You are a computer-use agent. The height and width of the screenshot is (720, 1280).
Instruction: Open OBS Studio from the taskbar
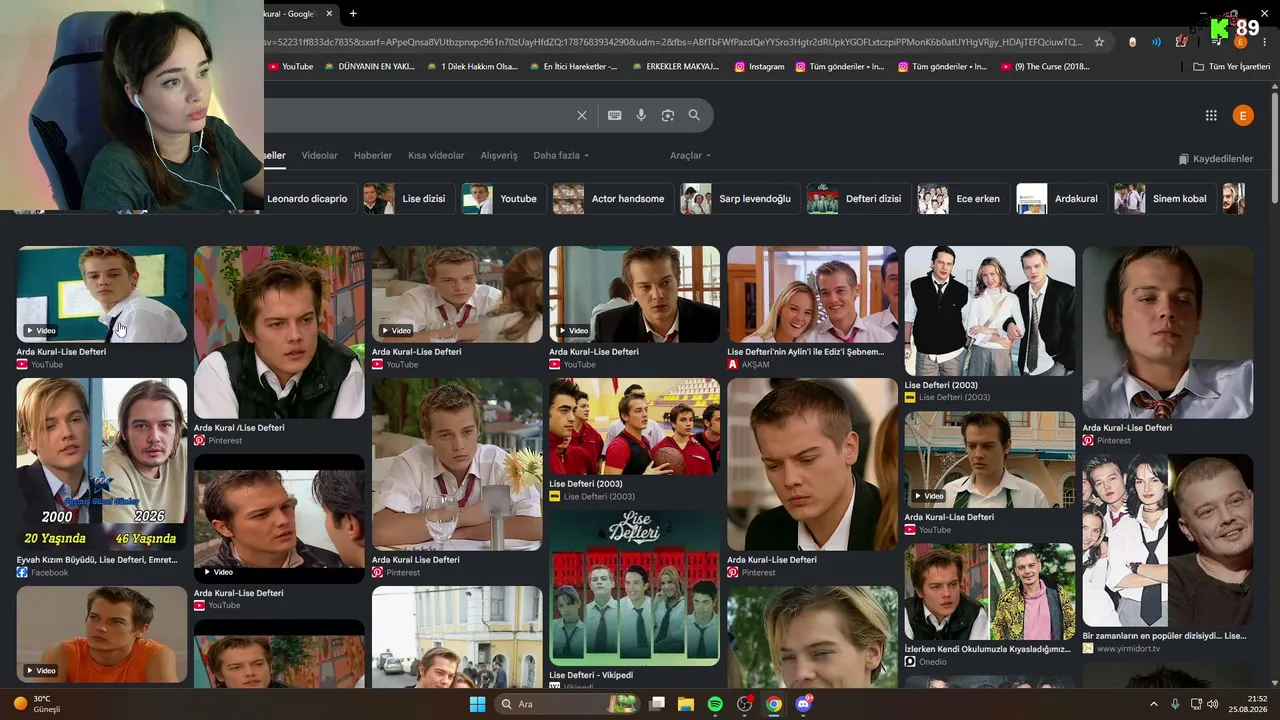click(x=744, y=704)
